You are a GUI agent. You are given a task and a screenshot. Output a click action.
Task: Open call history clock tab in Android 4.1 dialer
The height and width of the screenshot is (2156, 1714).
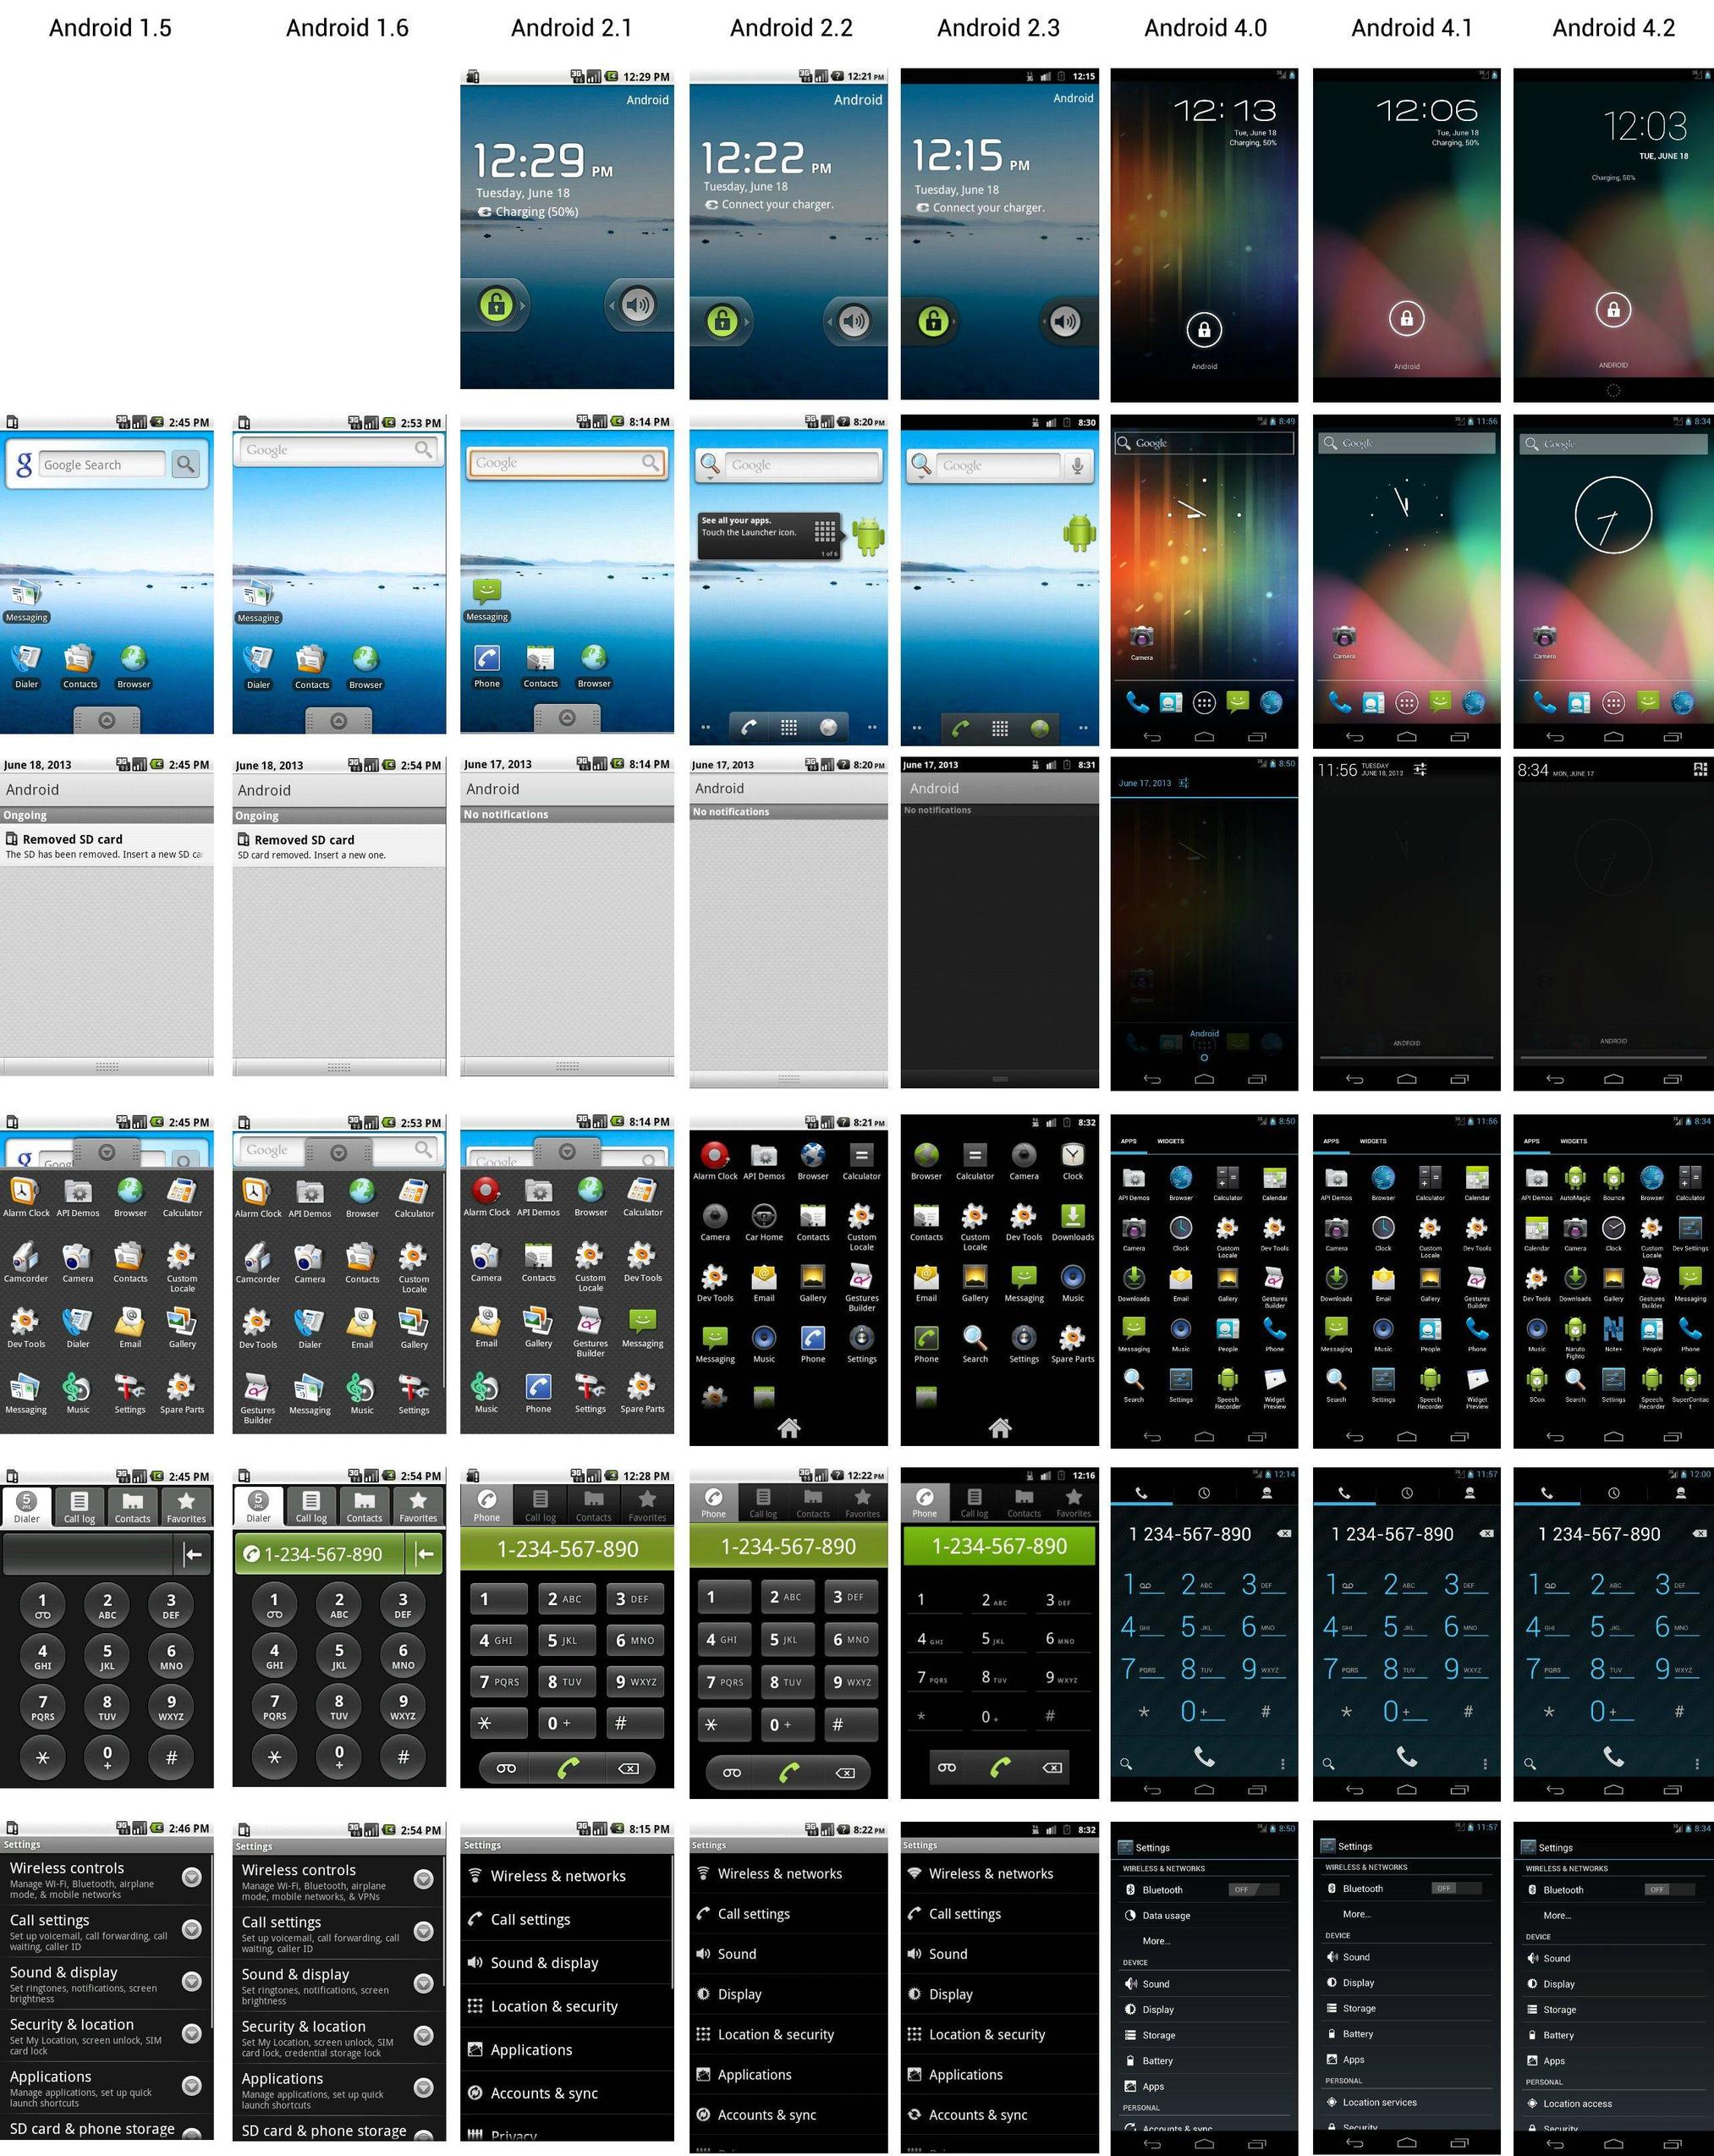point(1407,1493)
